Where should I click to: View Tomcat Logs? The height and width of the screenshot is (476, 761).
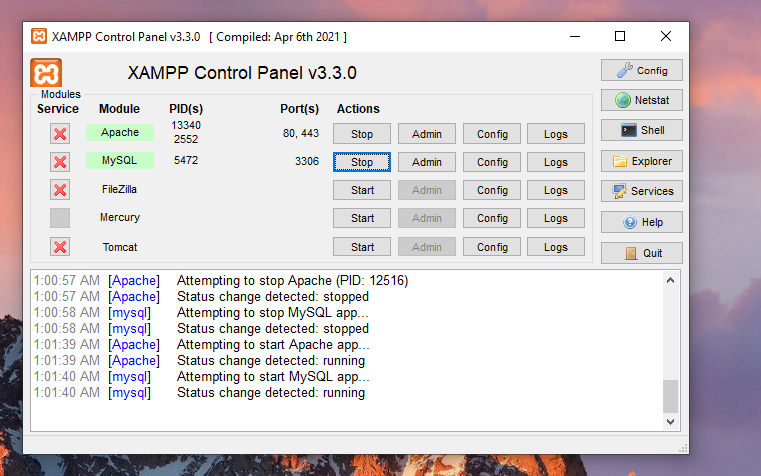(556, 247)
